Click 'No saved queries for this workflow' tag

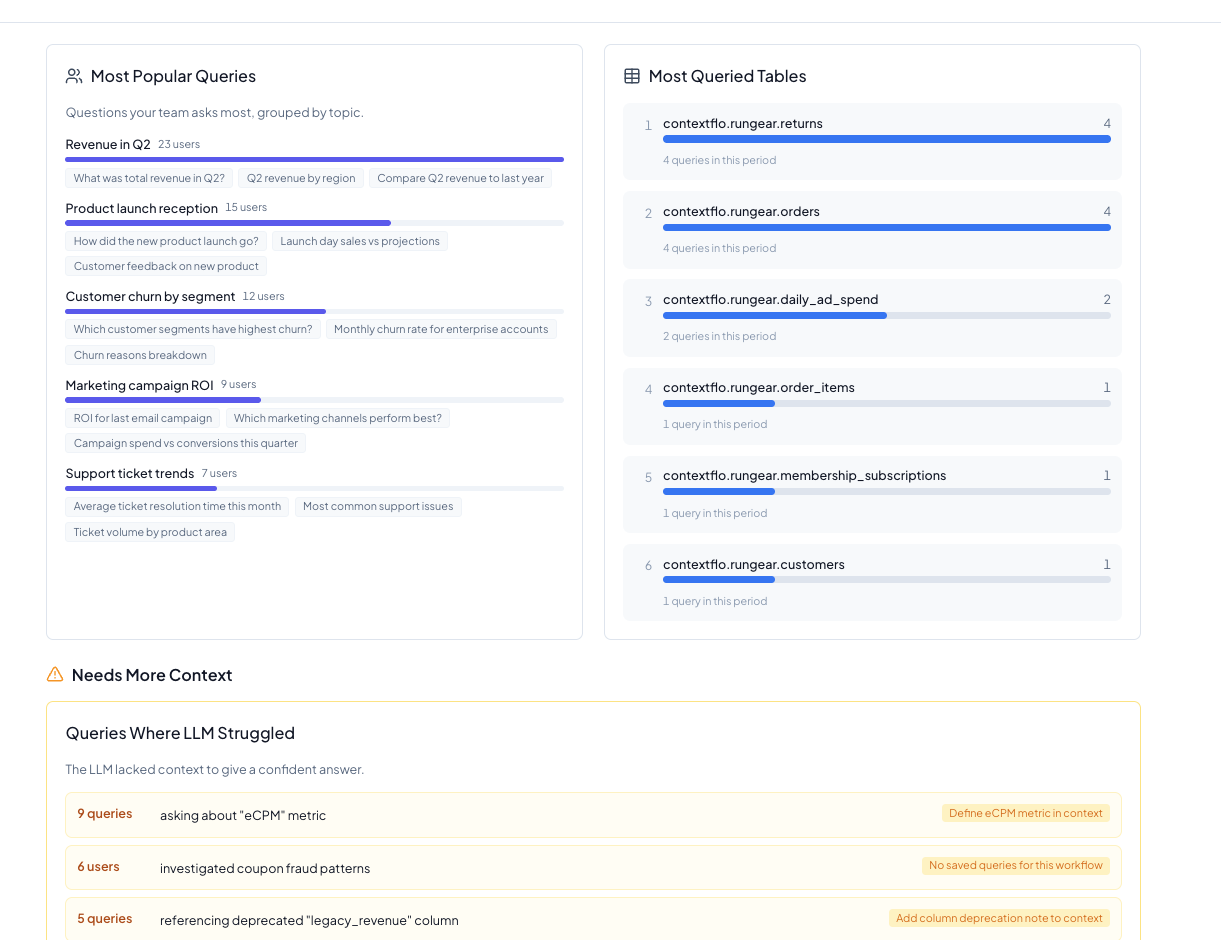coord(1016,865)
